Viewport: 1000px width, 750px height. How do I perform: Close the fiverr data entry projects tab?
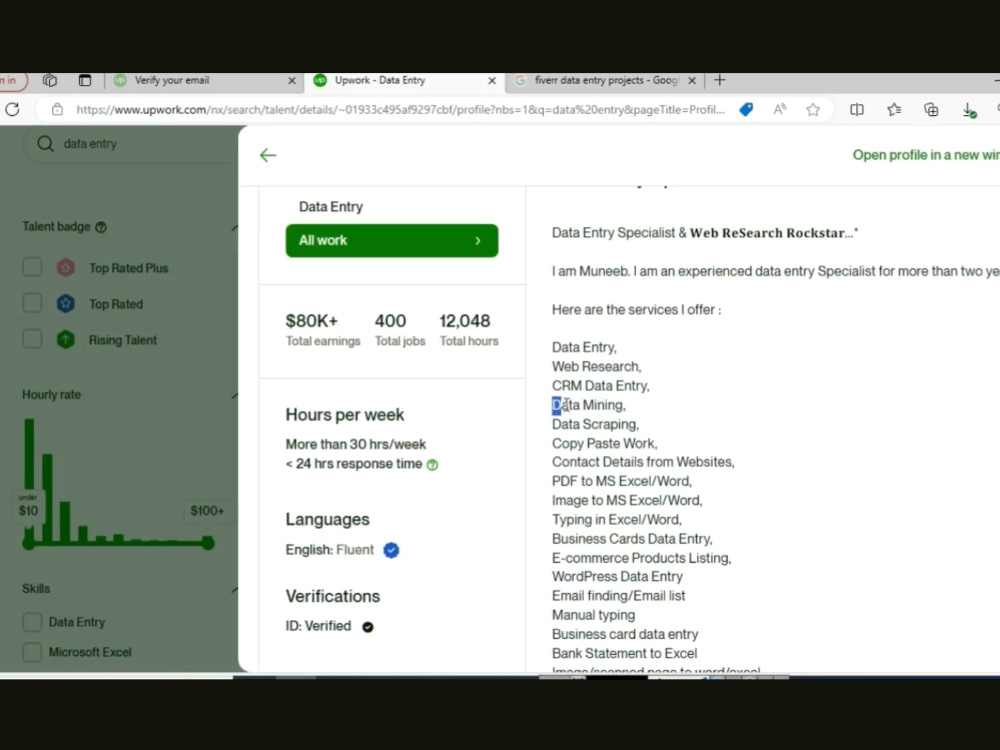coord(692,80)
